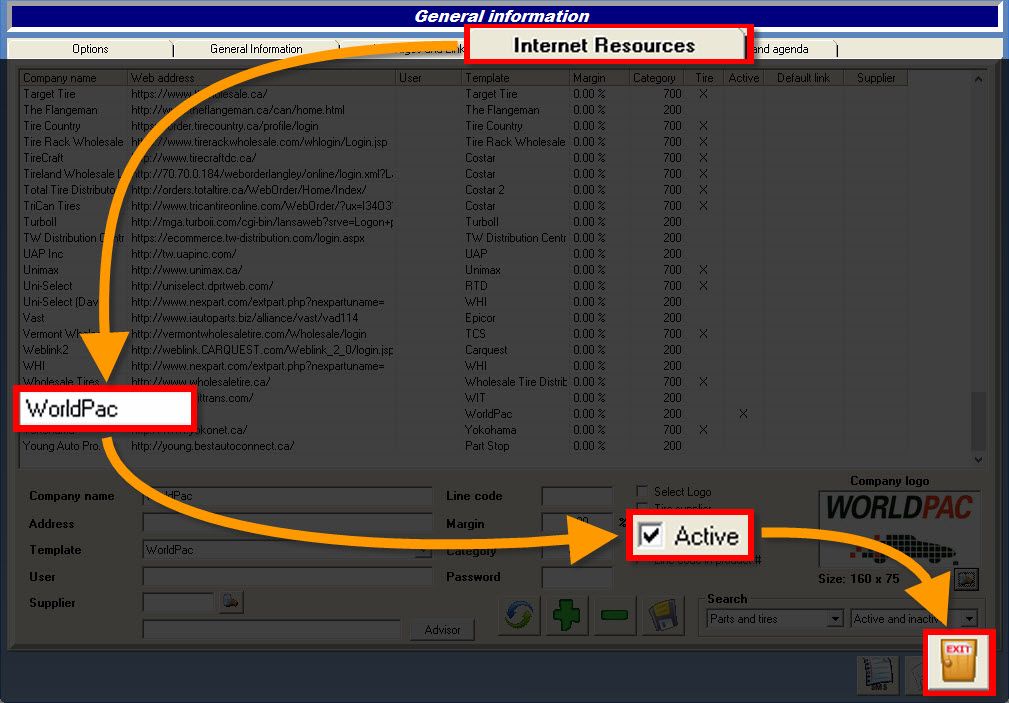This screenshot has height=703, width=1009.
Task: Click the Costar 2 template cell
Action: click(x=485, y=190)
